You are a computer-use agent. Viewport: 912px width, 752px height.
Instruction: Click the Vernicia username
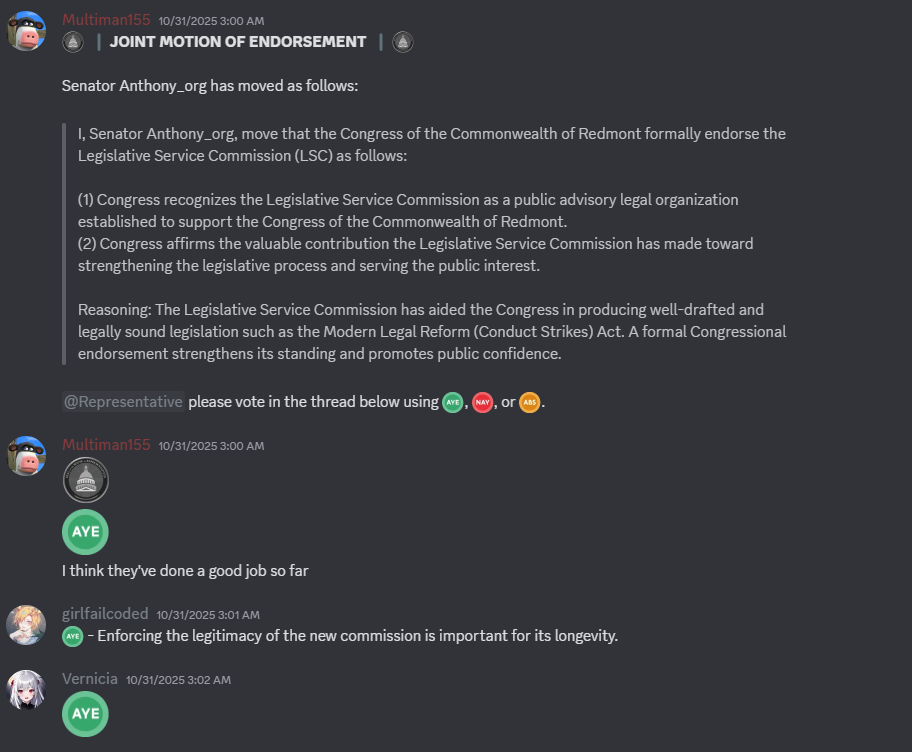(x=90, y=679)
